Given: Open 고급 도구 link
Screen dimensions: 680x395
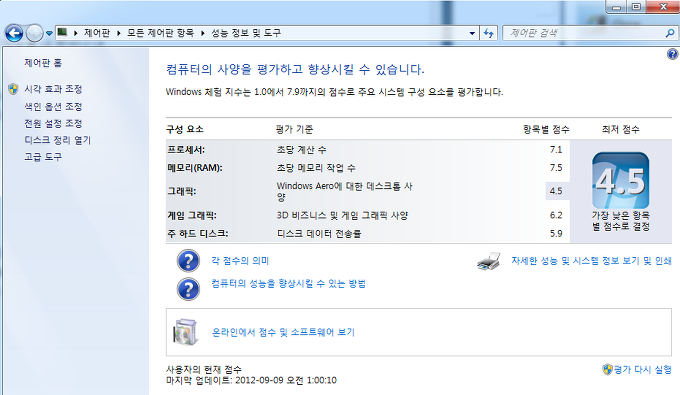Looking at the screenshot, I should coord(43,157).
